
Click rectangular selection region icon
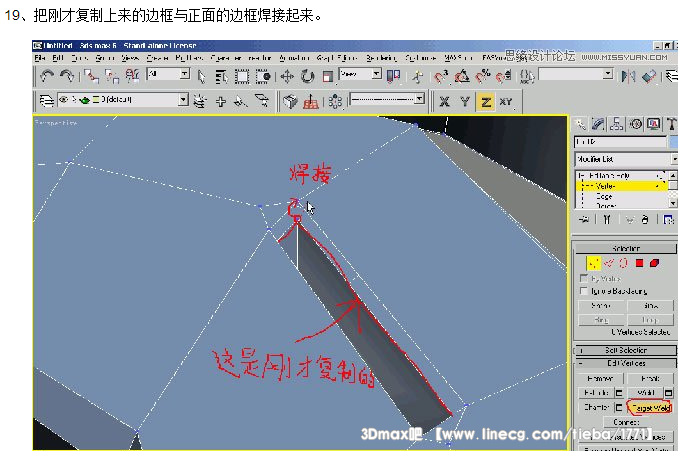point(242,77)
